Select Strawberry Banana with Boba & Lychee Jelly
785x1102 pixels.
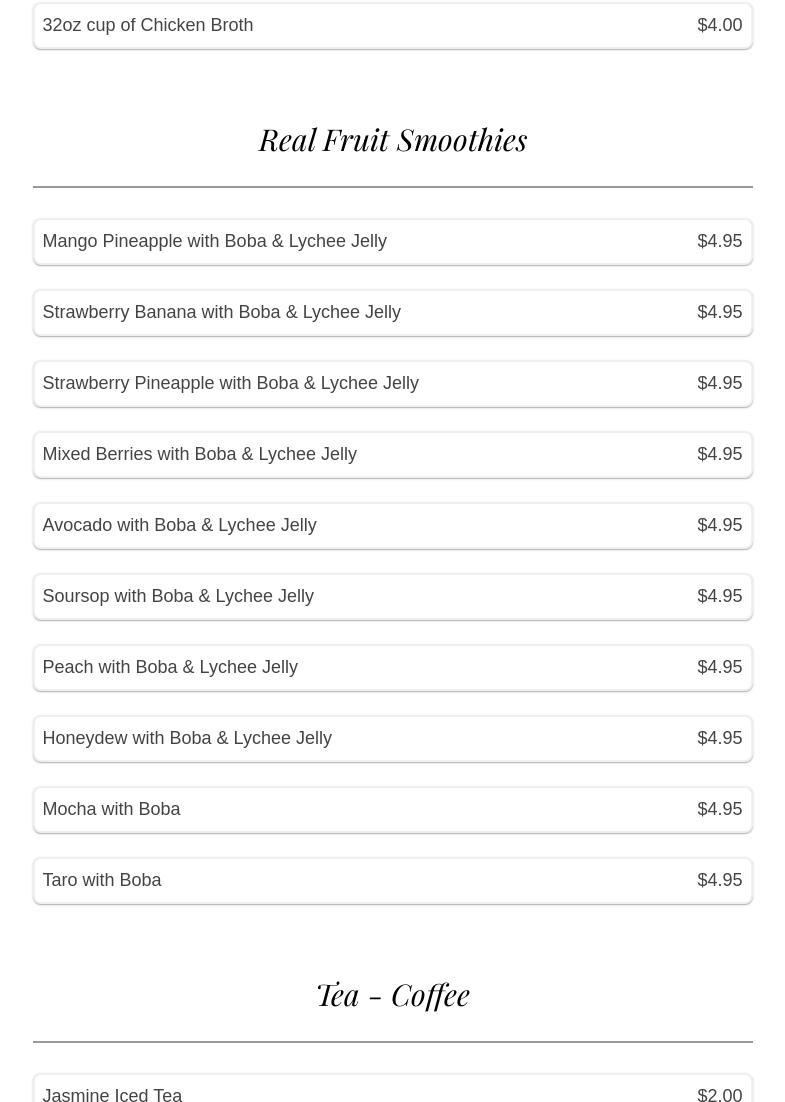[221, 312]
